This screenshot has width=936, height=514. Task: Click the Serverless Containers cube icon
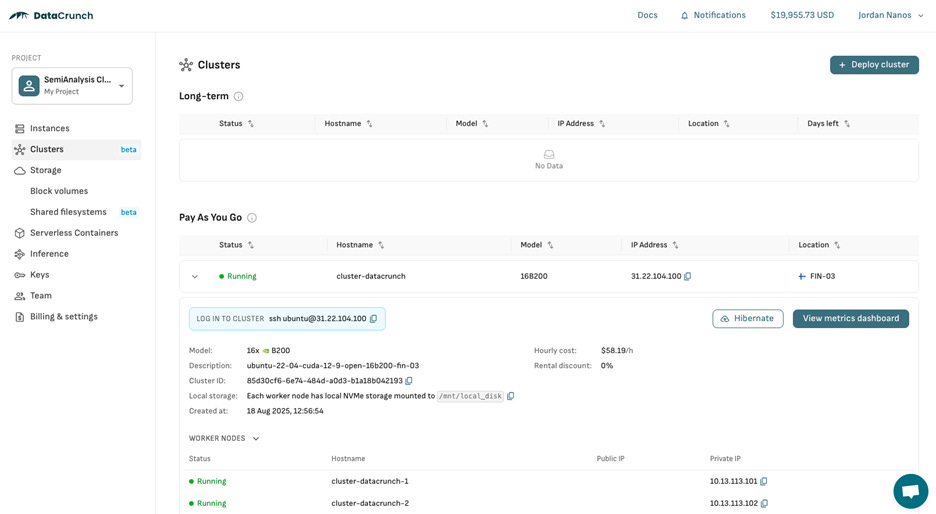click(x=20, y=233)
